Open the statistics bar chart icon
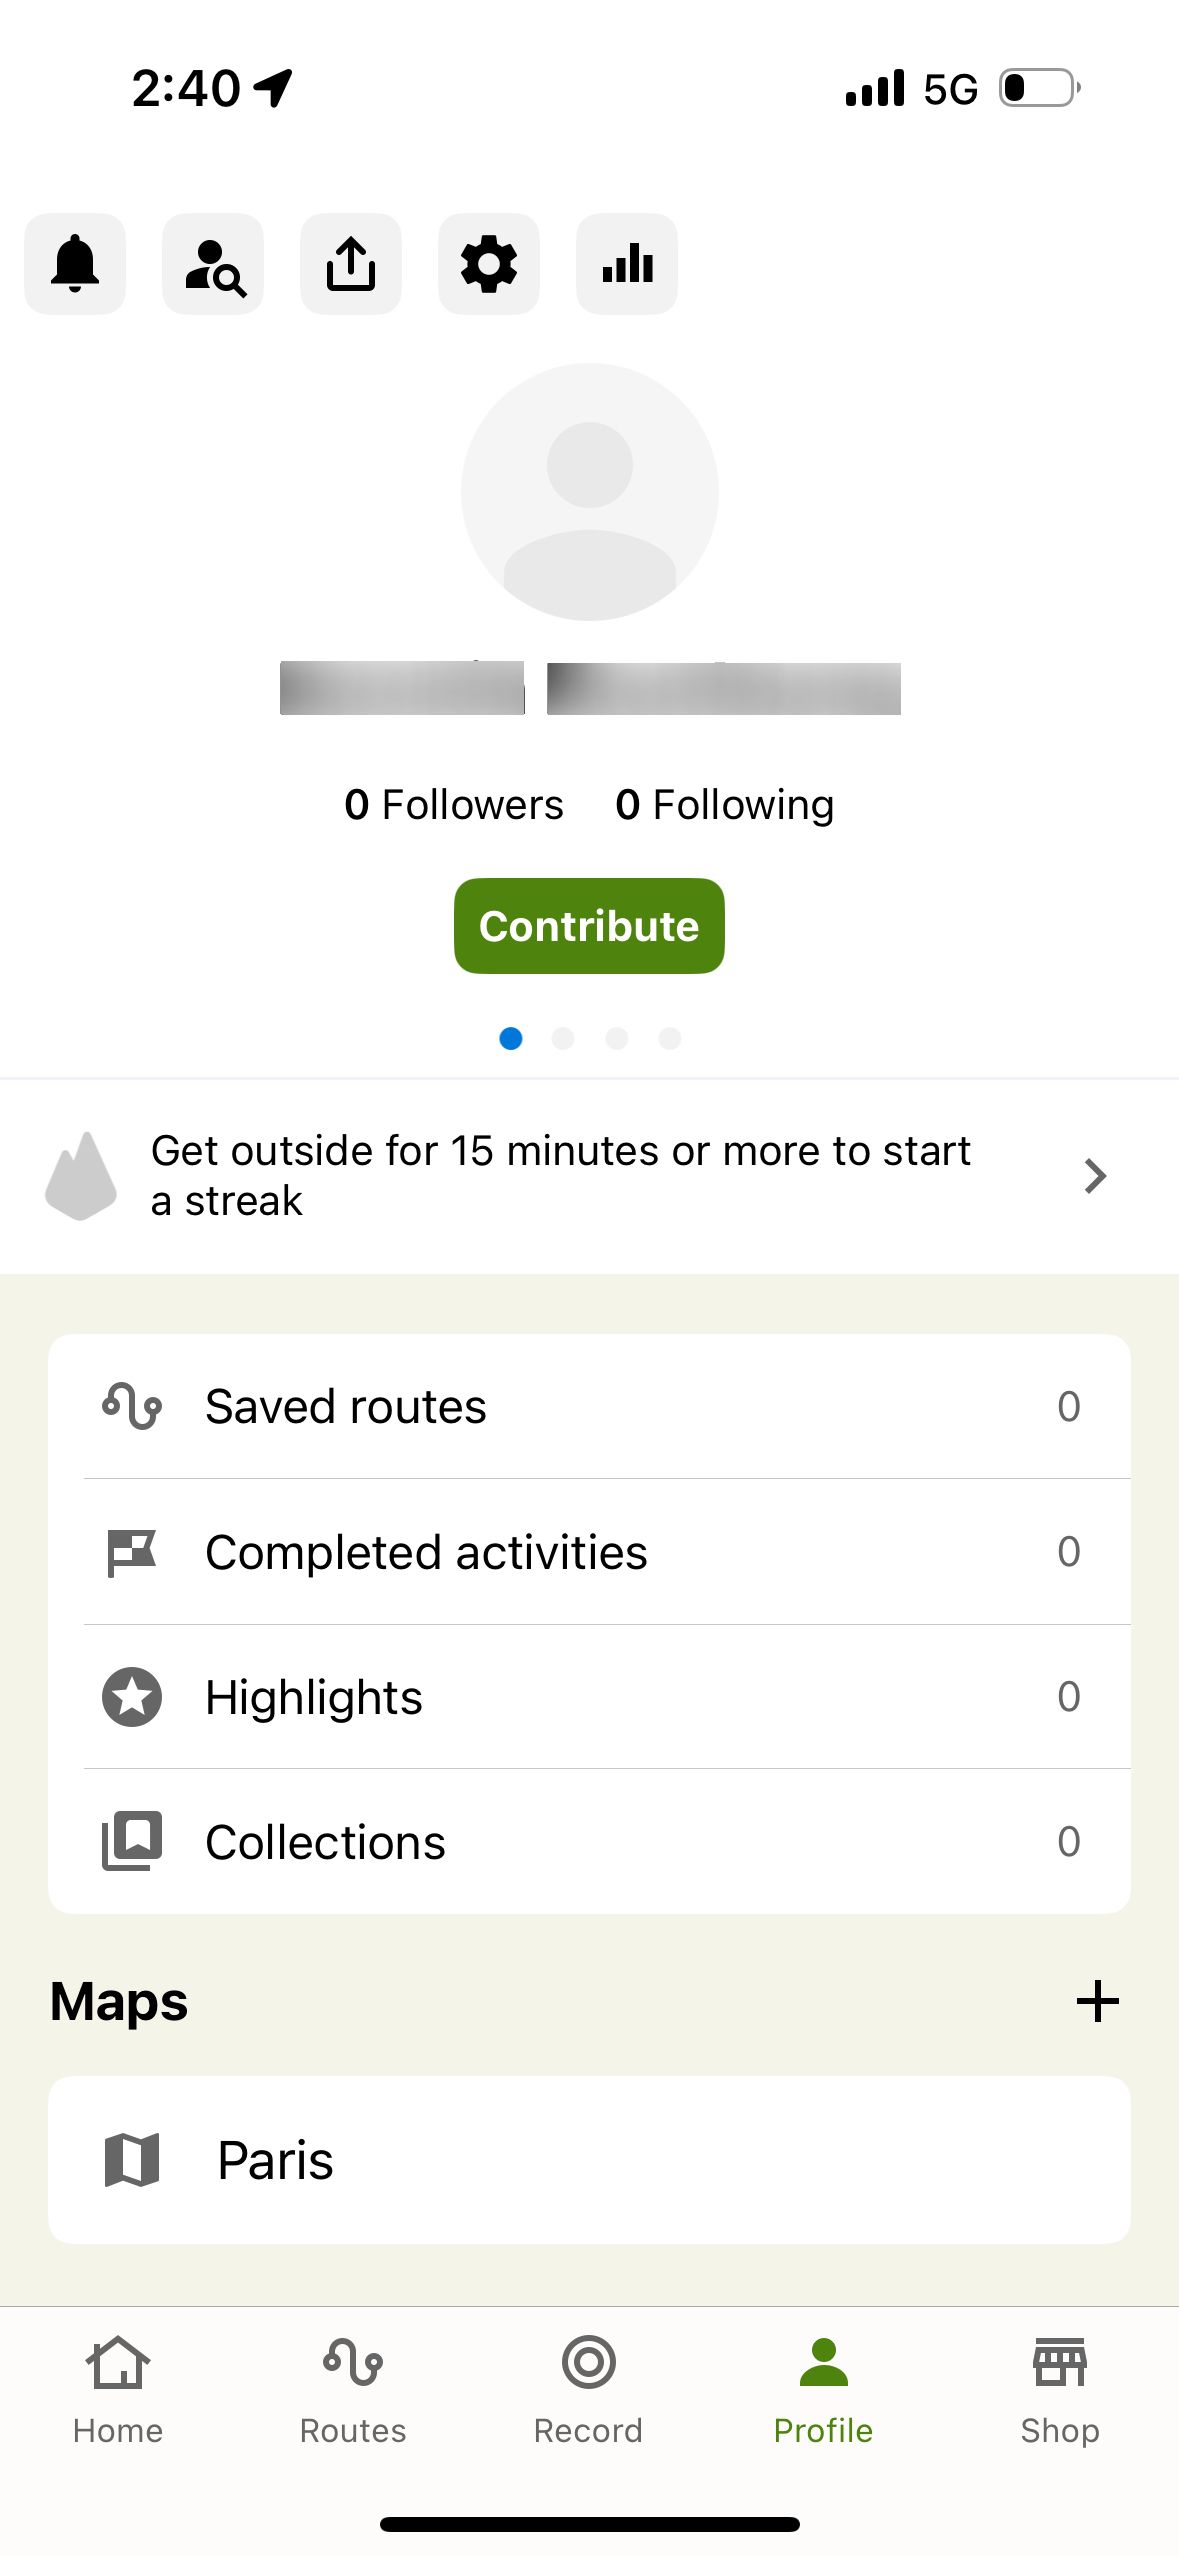Viewport: 1179px width, 2556px height. tap(627, 264)
